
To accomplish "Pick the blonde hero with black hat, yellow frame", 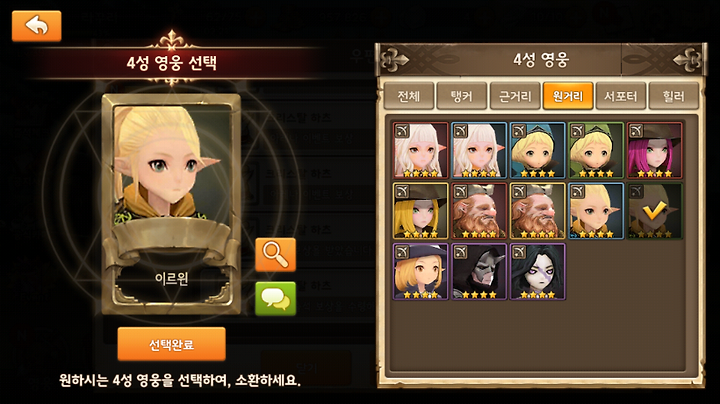I will (x=420, y=211).
